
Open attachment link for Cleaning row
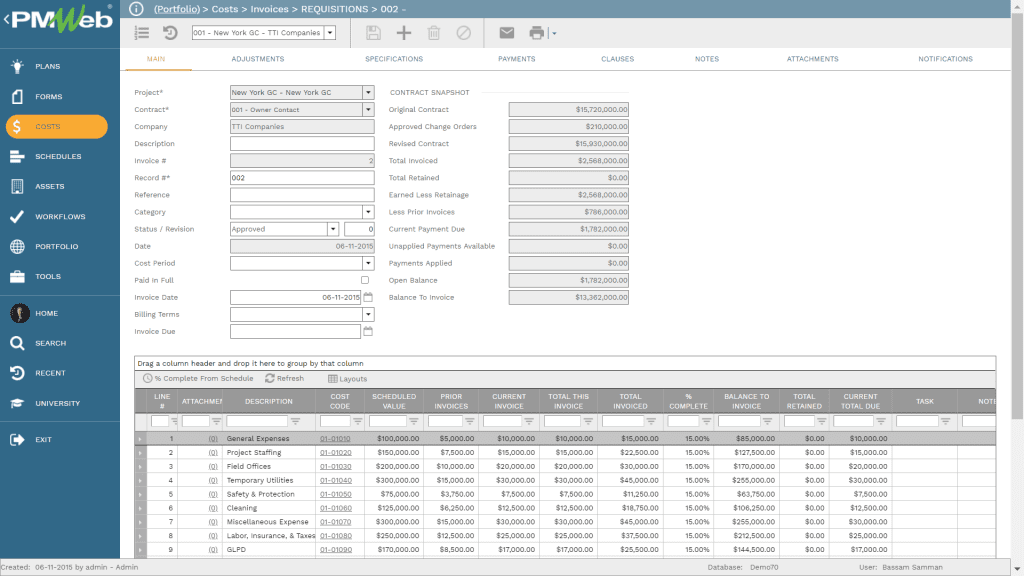pyautogui.click(x=213, y=508)
